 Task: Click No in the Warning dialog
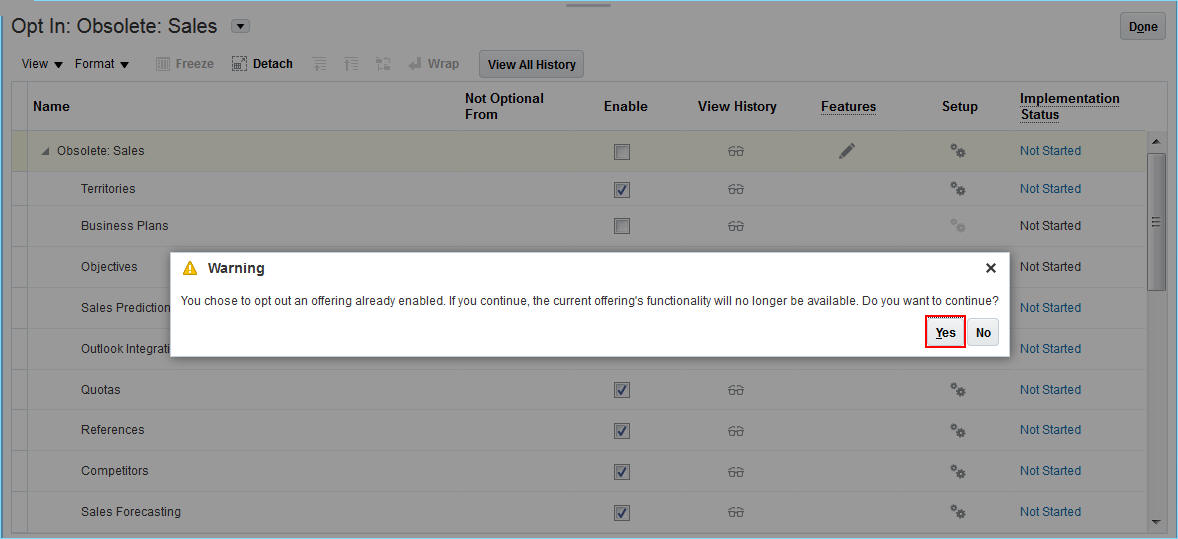[983, 333]
